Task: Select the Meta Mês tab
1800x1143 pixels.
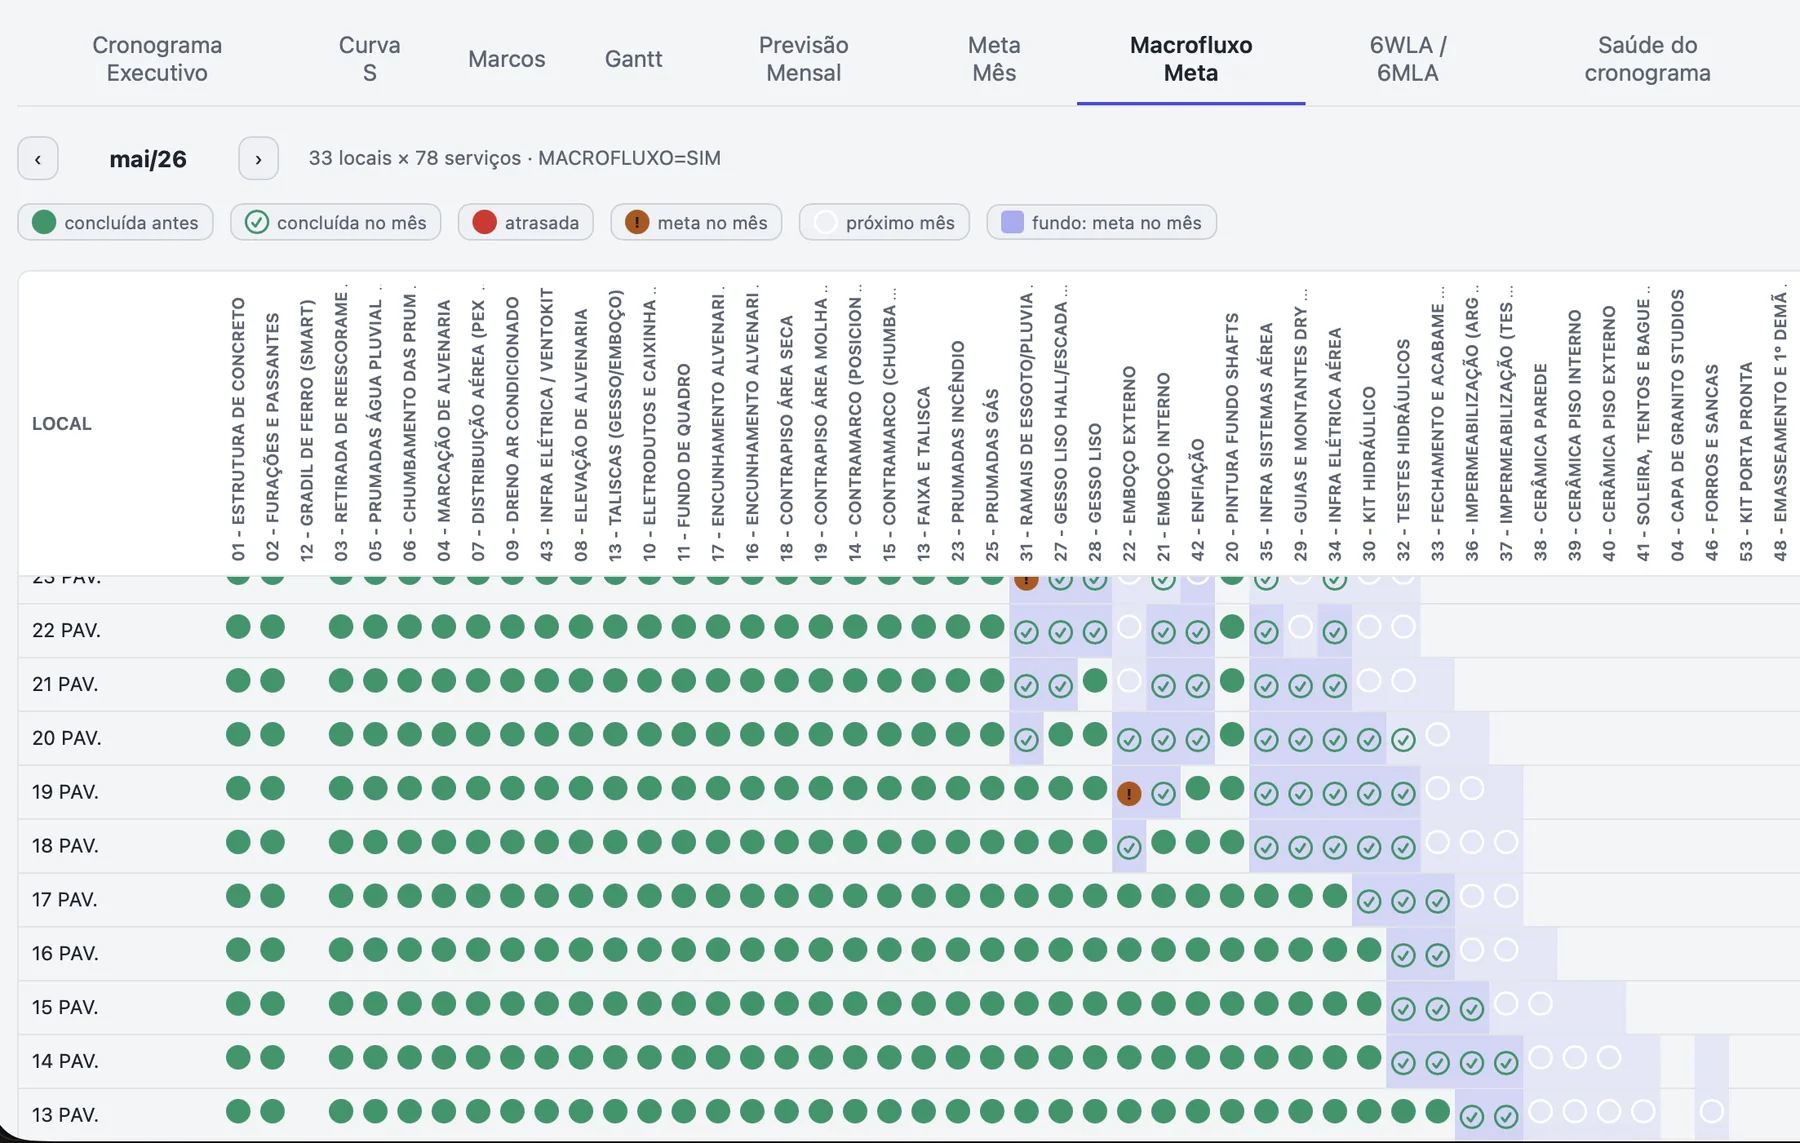Action: tap(994, 59)
